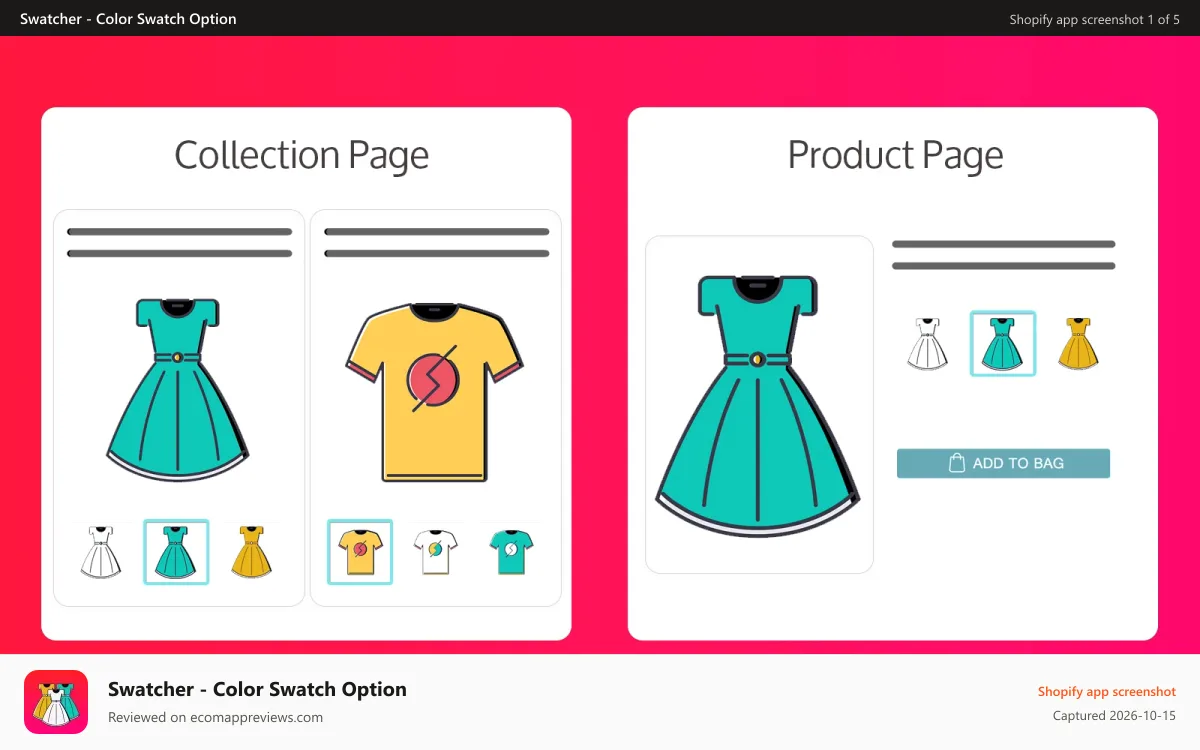Click the ADD TO BAG button

[1003, 463]
